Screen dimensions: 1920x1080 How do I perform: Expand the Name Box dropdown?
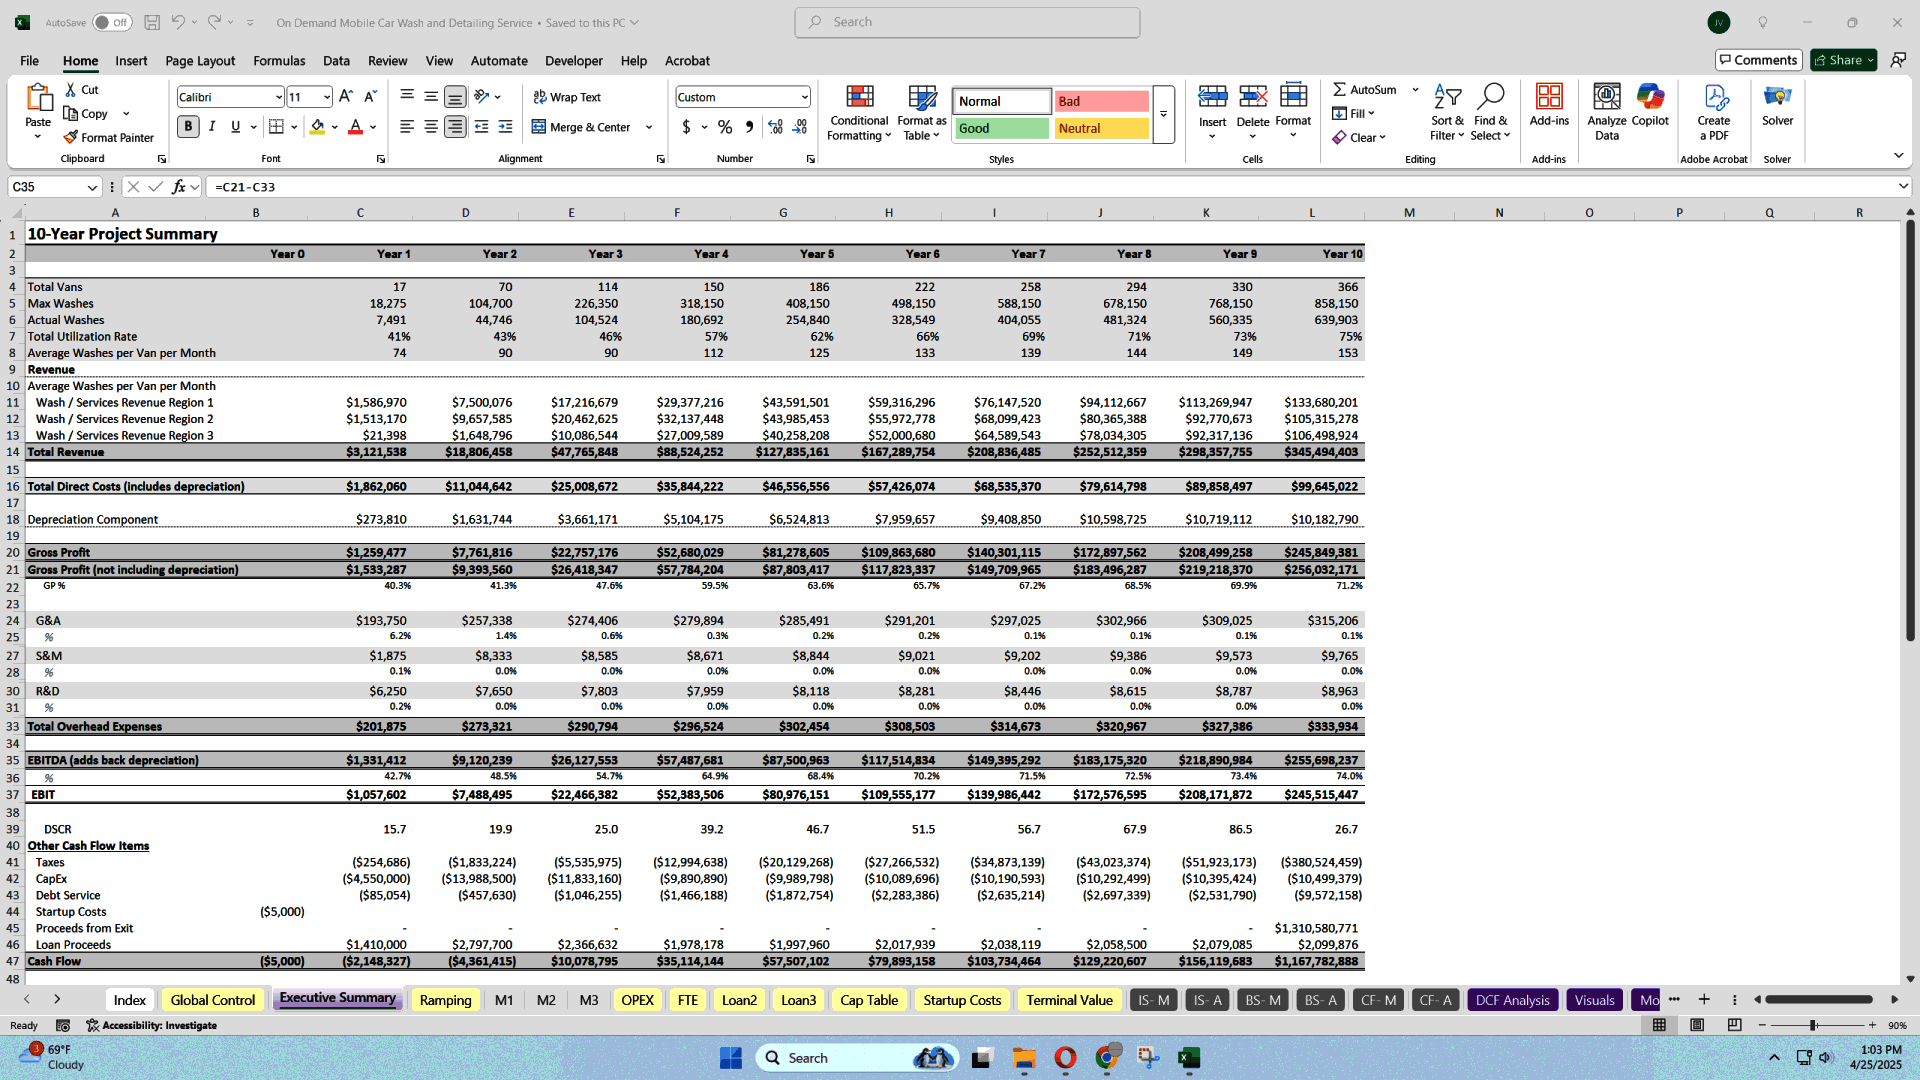[92, 187]
